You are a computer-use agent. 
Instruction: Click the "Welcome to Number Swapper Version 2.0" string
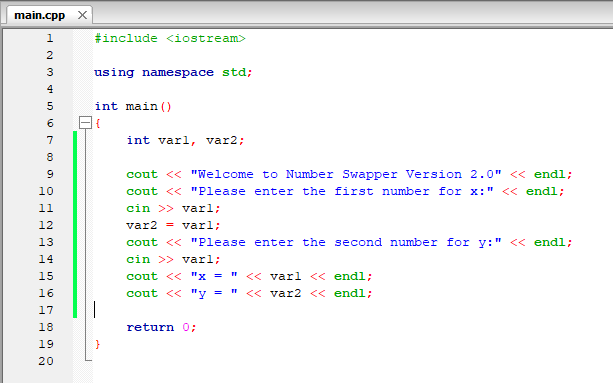coord(346,174)
